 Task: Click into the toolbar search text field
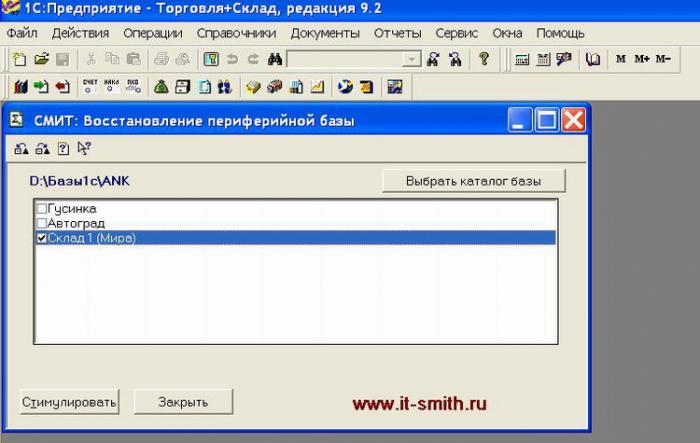pyautogui.click(x=345, y=59)
